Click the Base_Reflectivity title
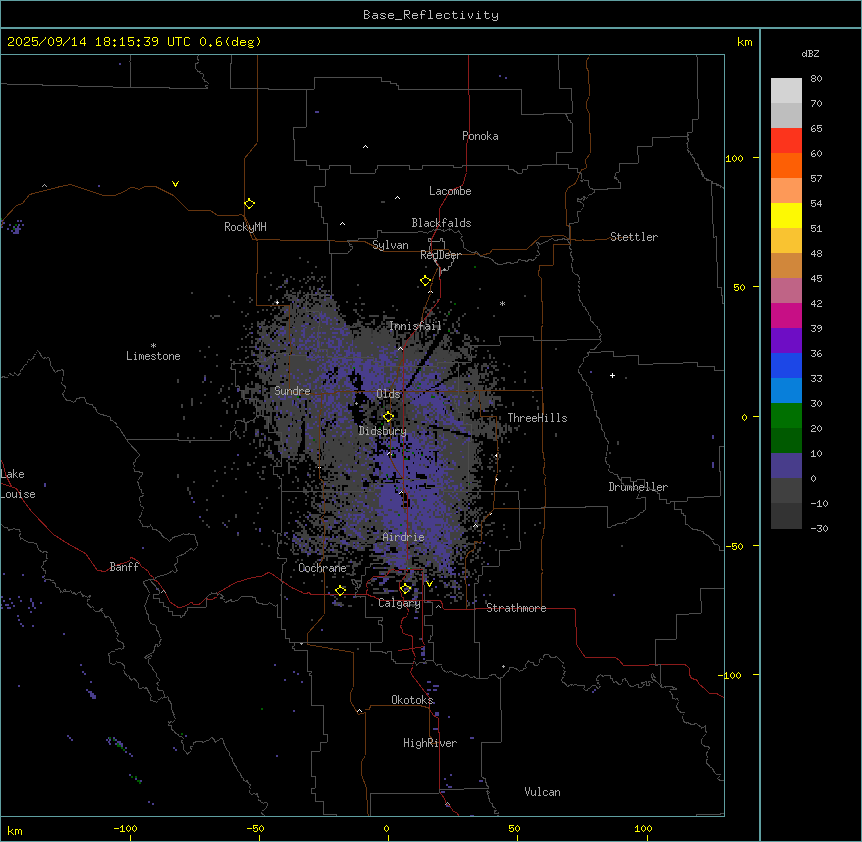The height and width of the screenshot is (842, 862). point(431,15)
